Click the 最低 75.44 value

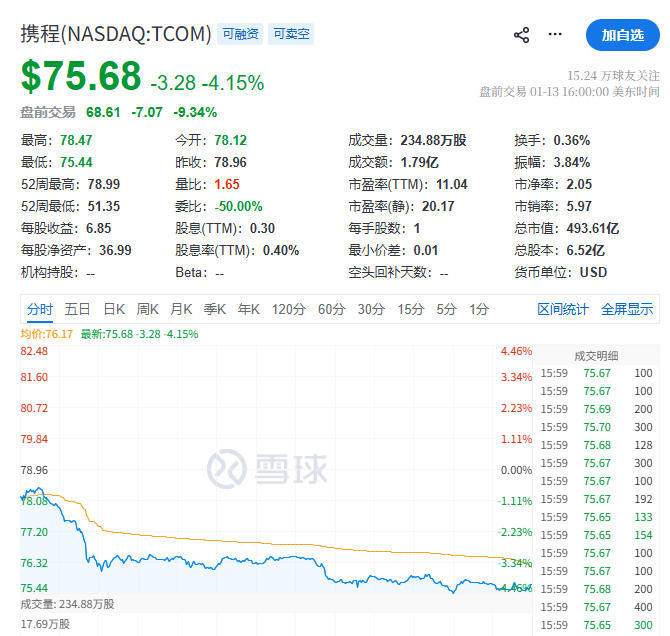click(76, 162)
